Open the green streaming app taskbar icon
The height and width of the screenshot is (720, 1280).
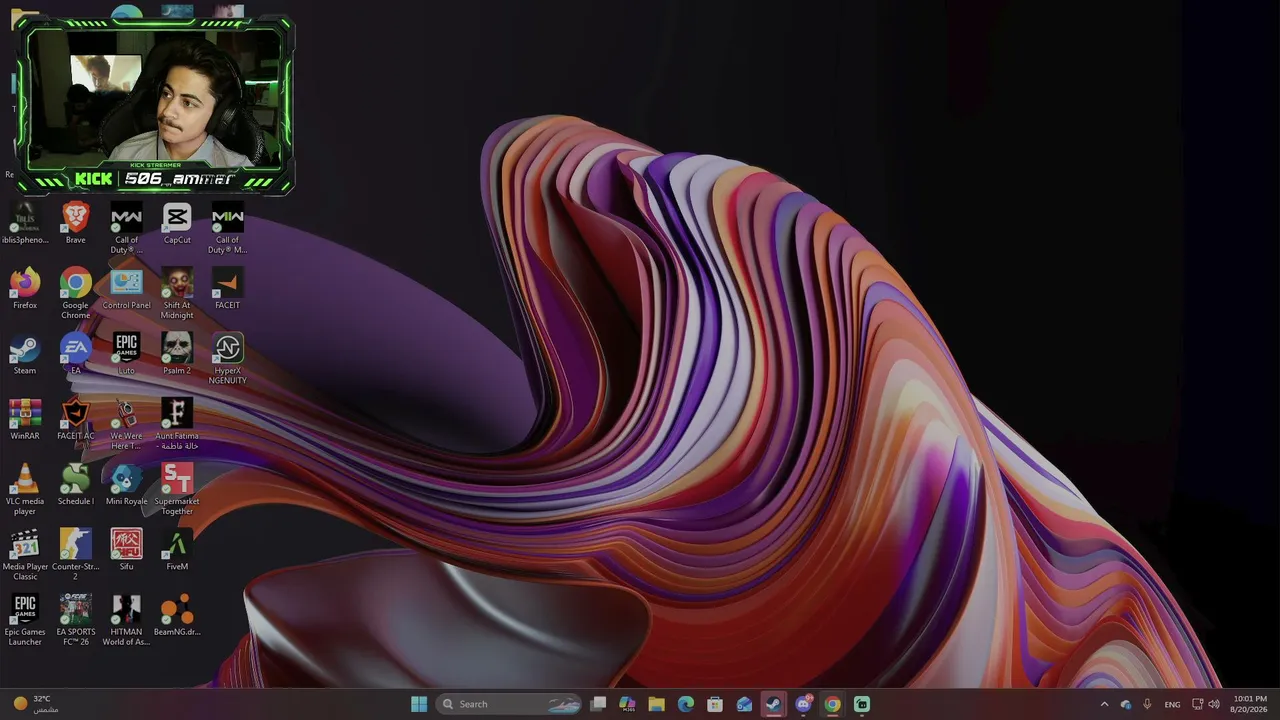click(861, 704)
